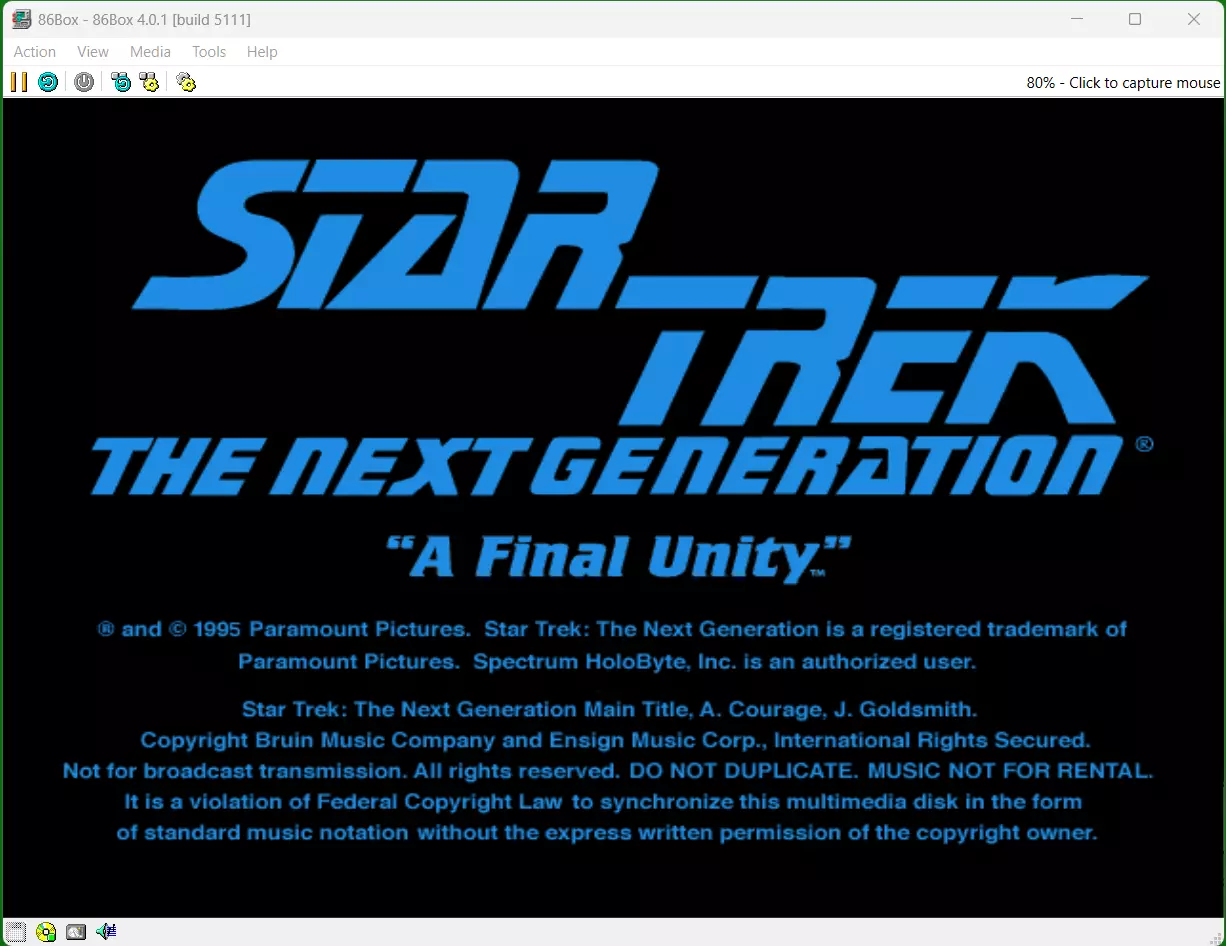
Task: Click the '1995 Paramount Pictures' copyright line
Action: point(612,629)
